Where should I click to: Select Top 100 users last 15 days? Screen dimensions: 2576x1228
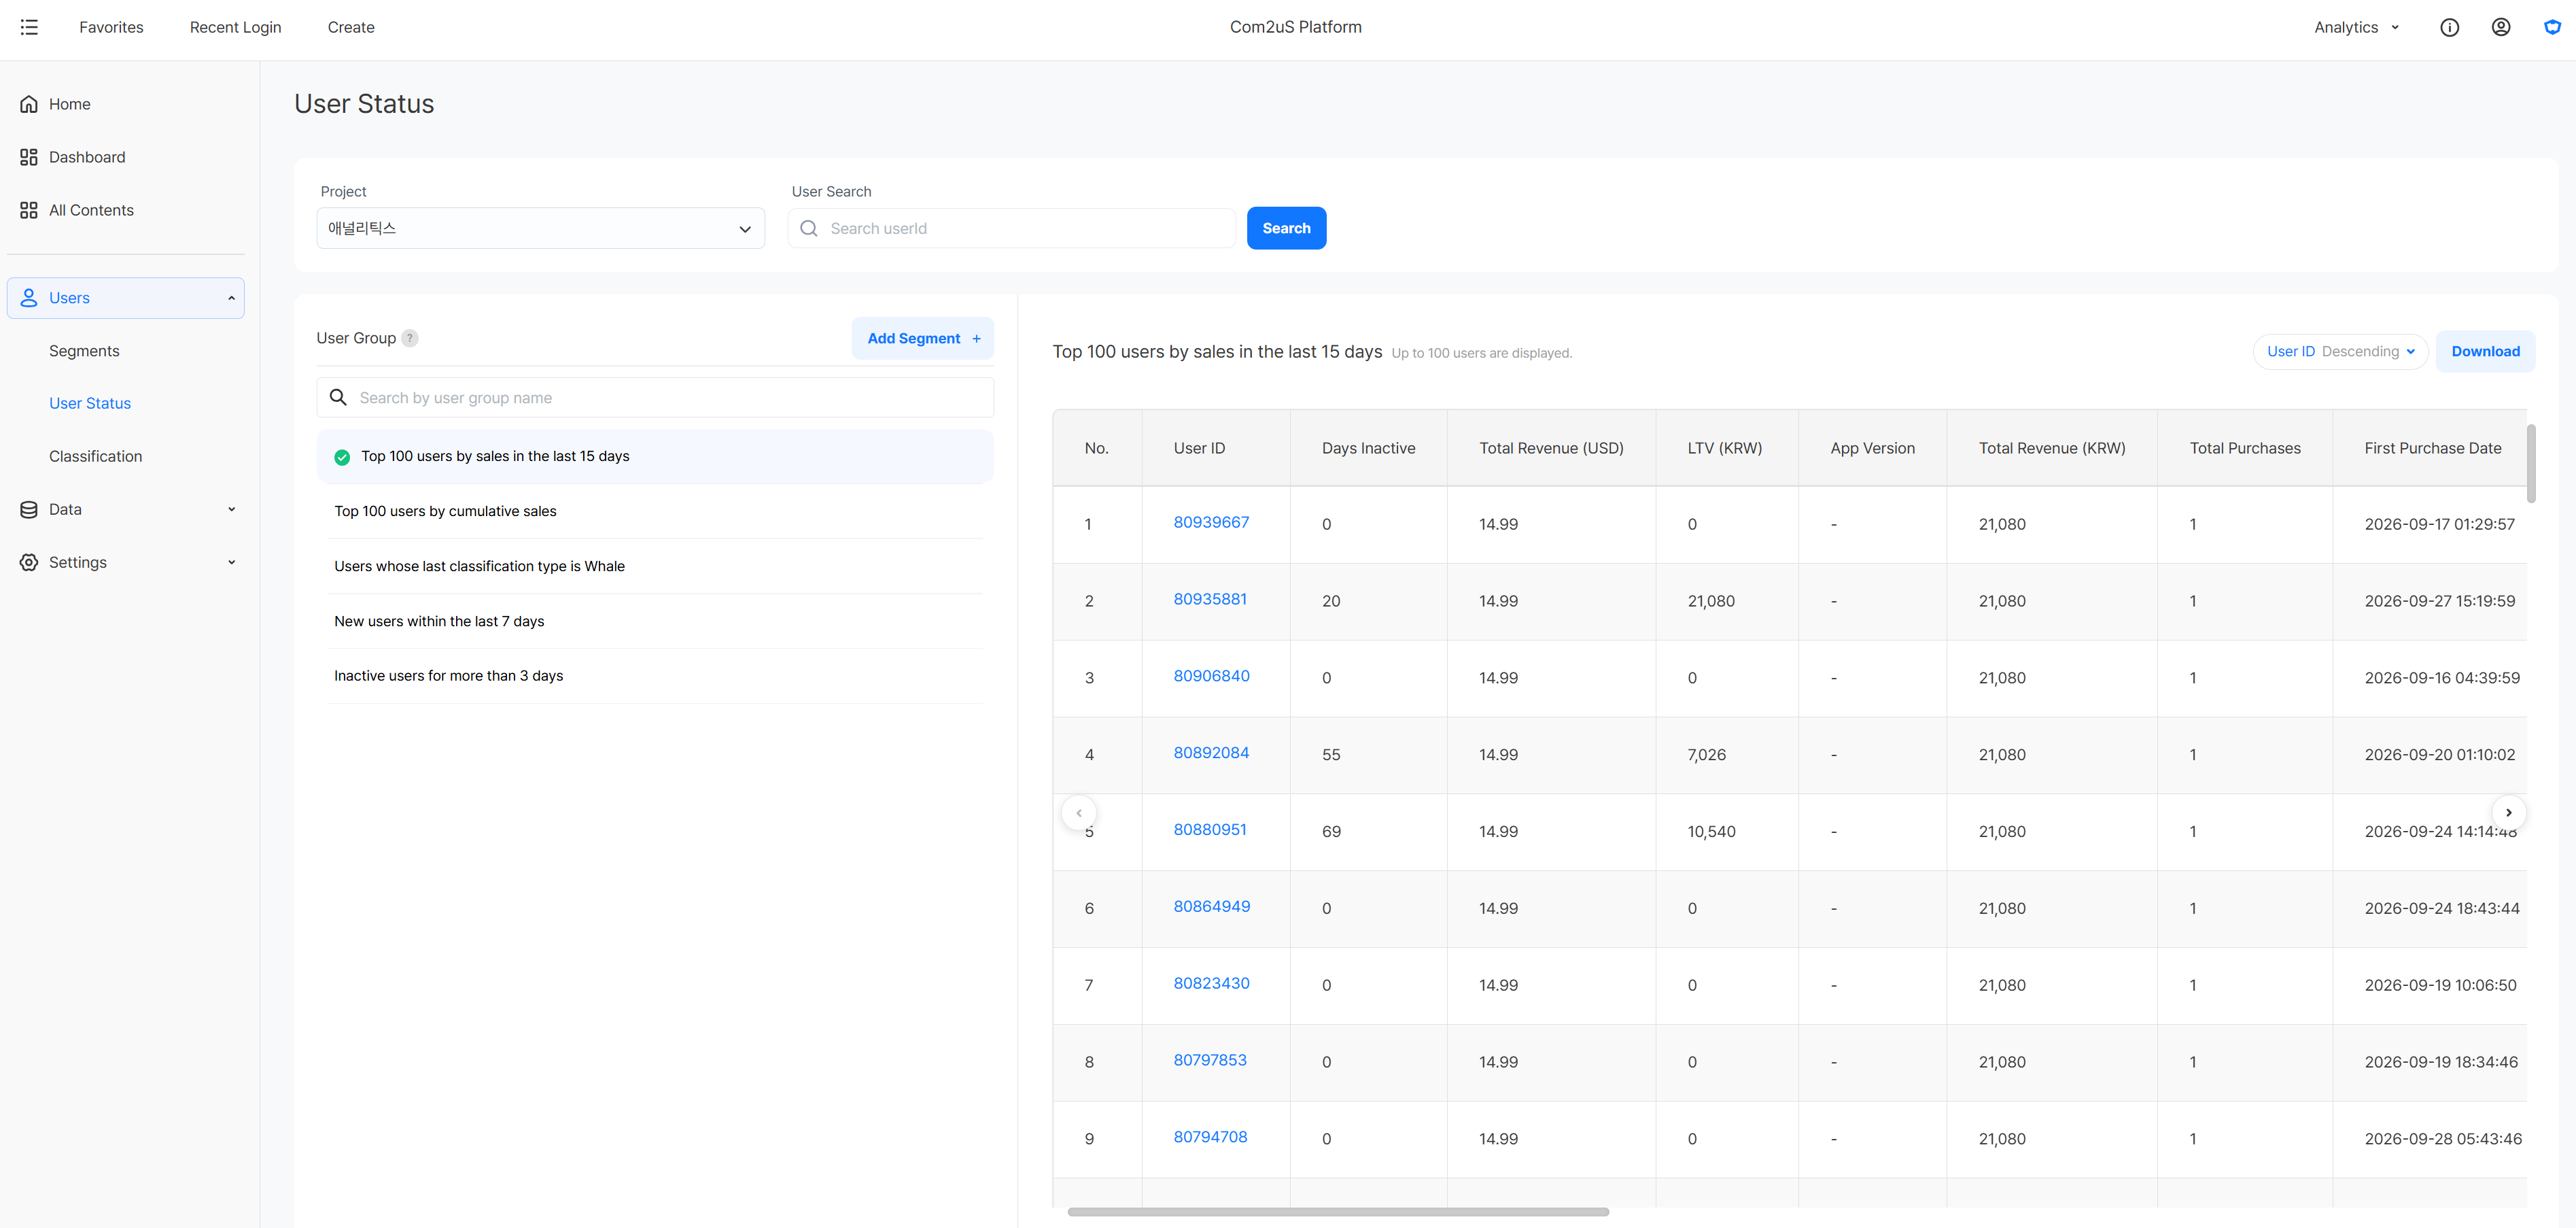point(655,456)
